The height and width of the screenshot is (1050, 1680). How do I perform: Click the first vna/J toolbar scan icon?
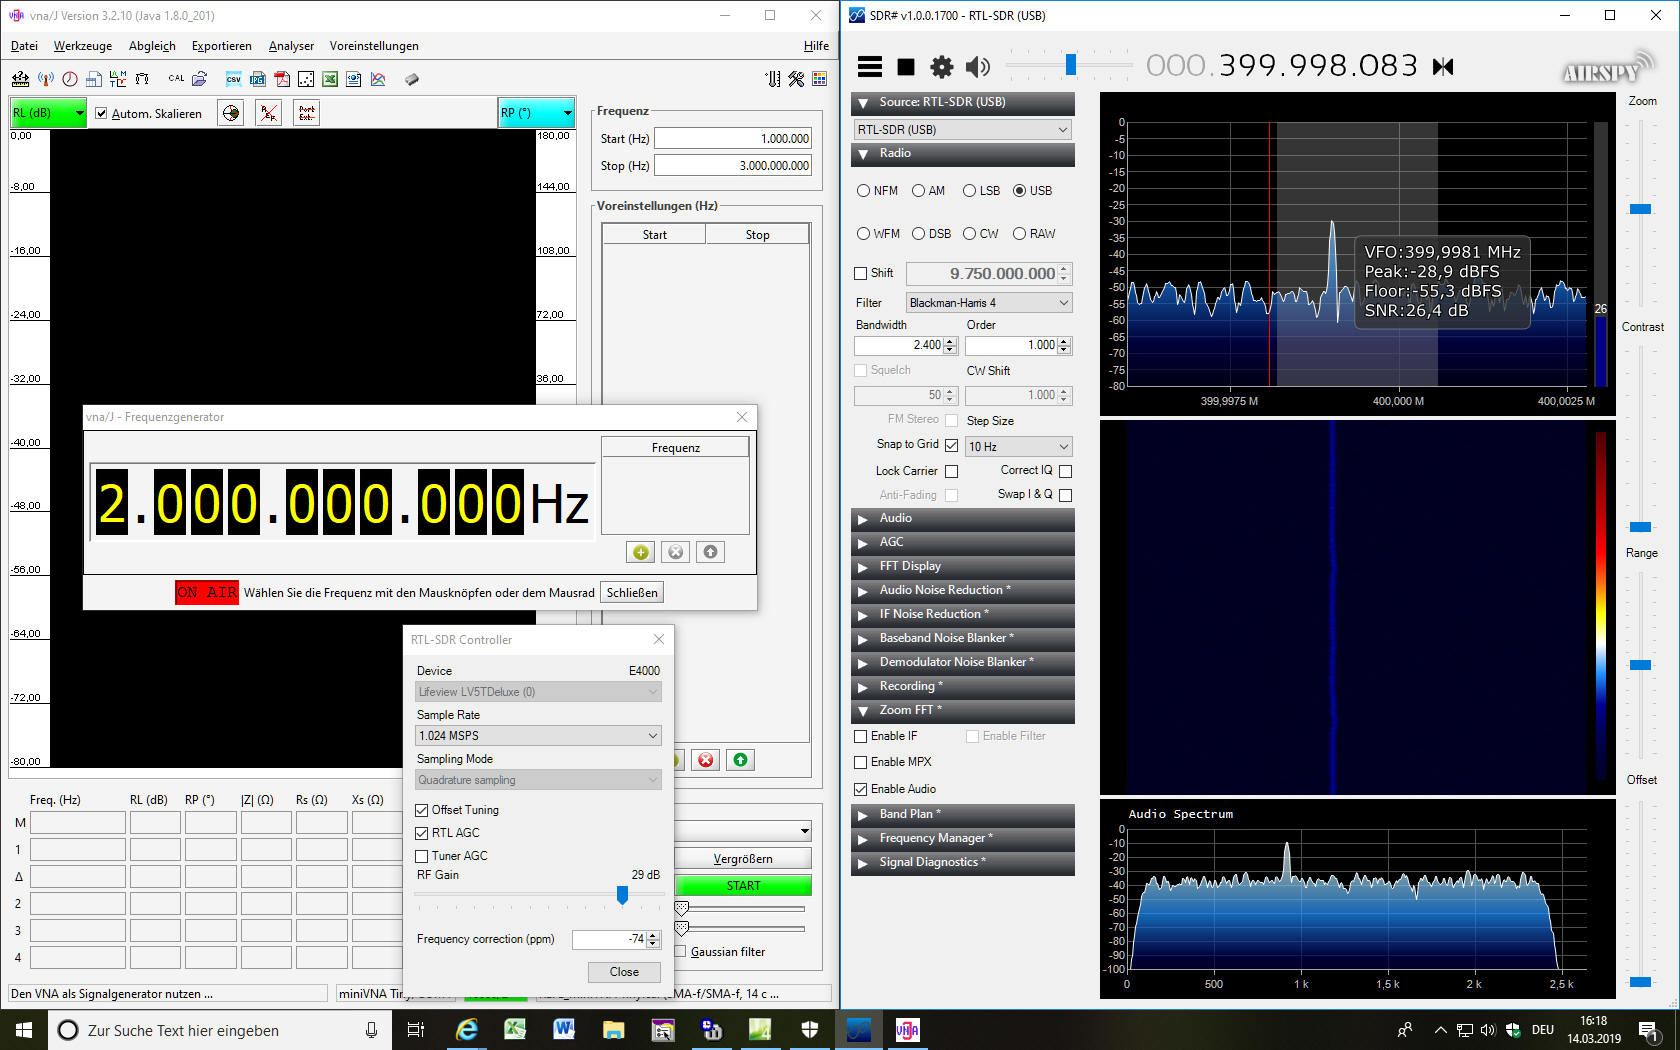coord(21,79)
